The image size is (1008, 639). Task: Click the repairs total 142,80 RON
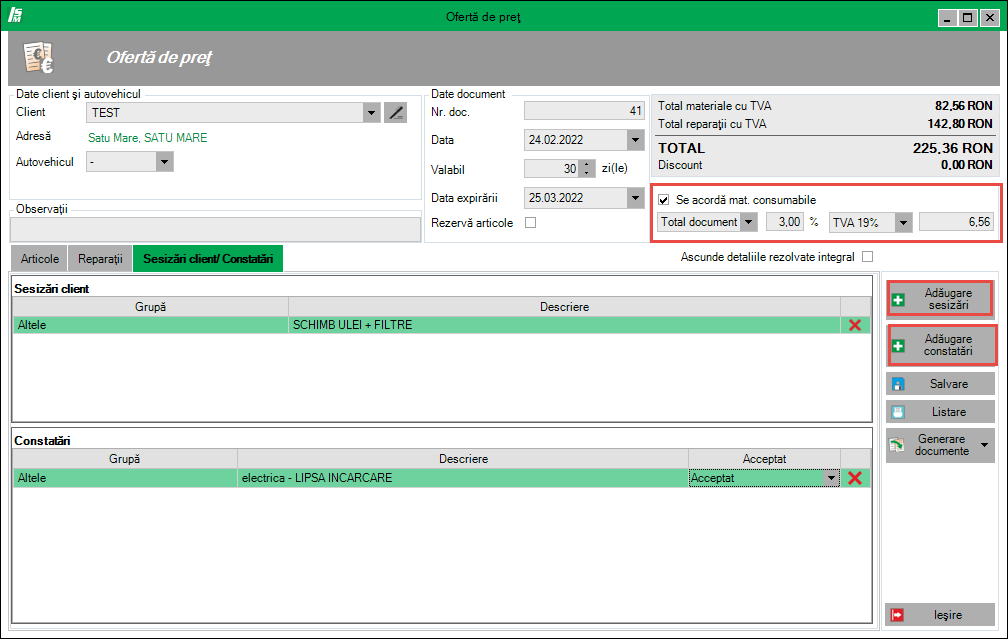(960, 124)
